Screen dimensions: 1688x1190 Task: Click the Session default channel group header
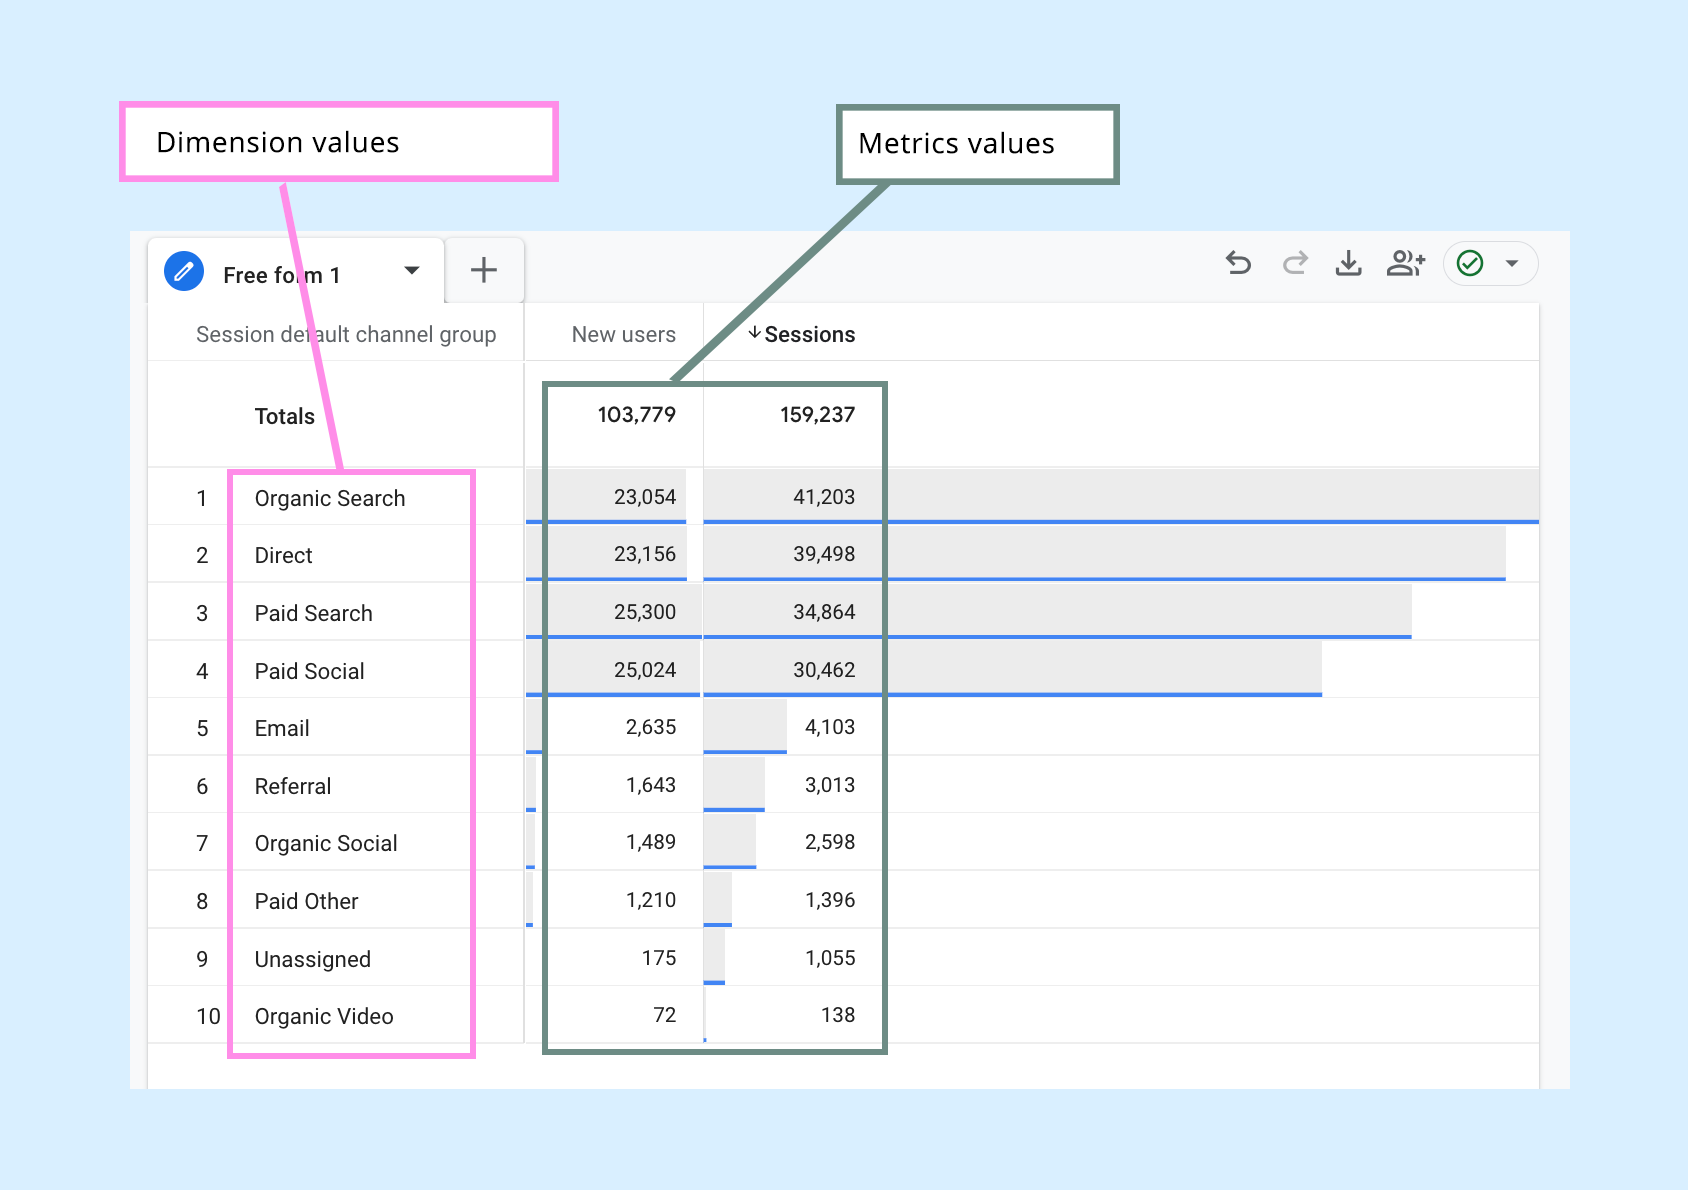pos(345,334)
